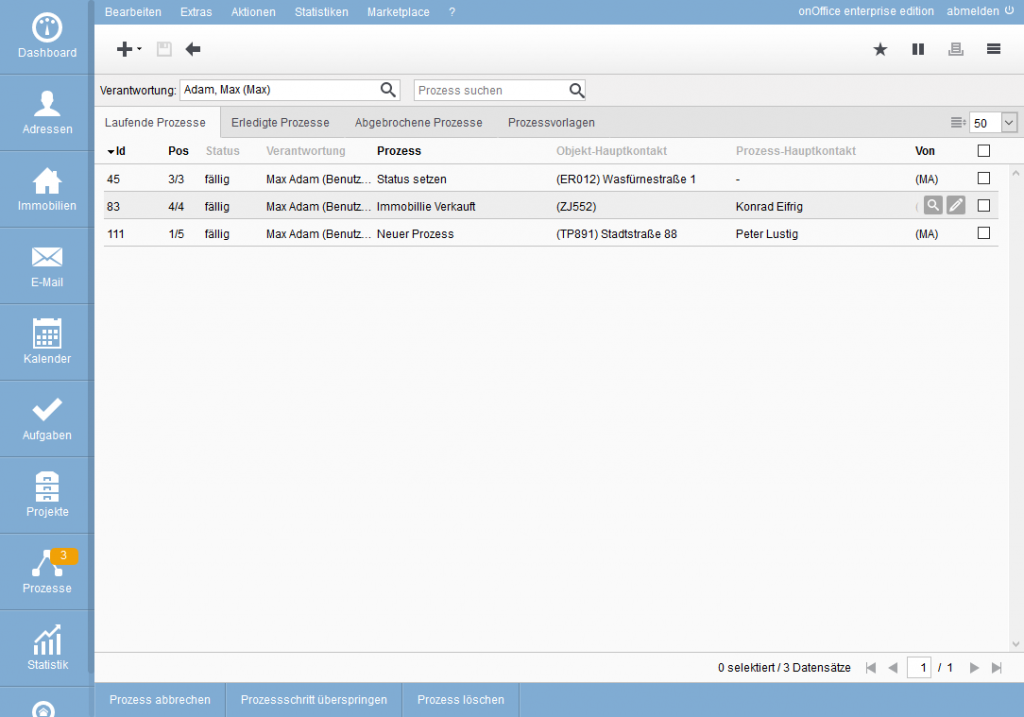1024x717 pixels.
Task: Switch to the Abgebrochene Prozesse tab
Action: click(x=419, y=123)
